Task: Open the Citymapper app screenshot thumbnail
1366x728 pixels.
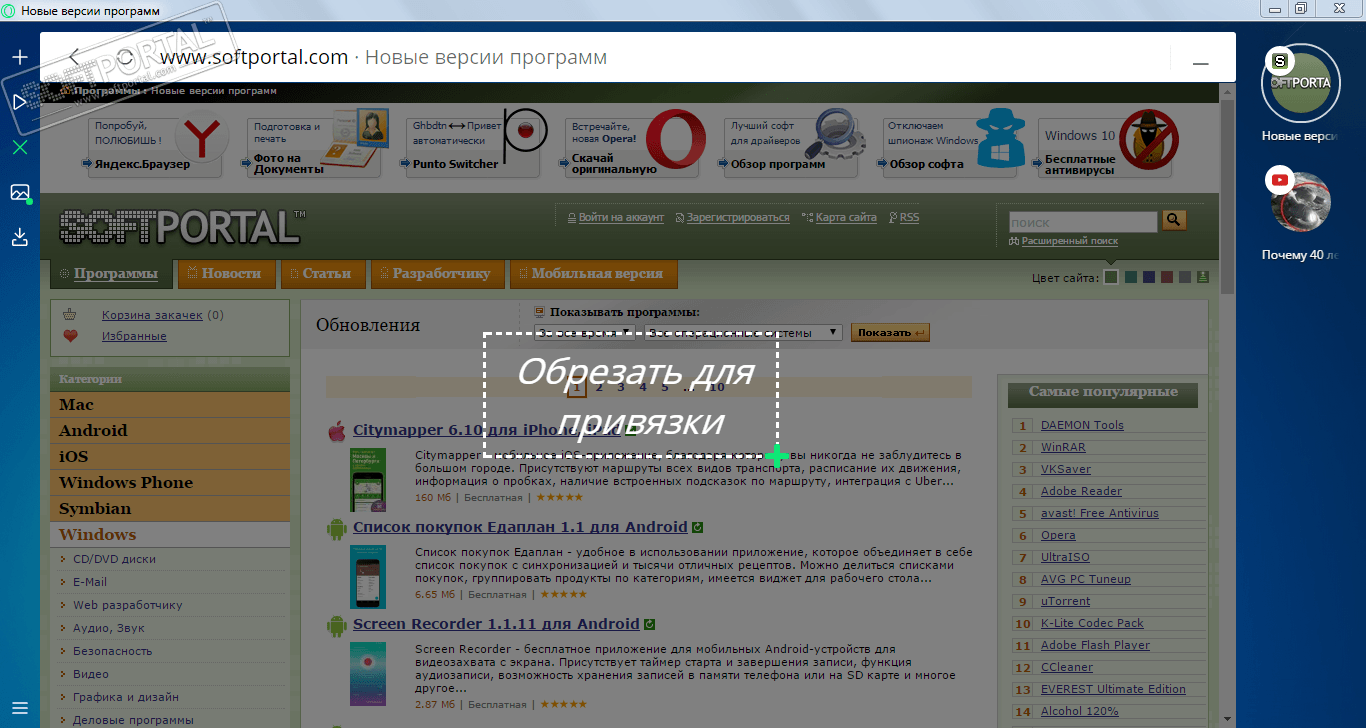Action: coord(367,480)
